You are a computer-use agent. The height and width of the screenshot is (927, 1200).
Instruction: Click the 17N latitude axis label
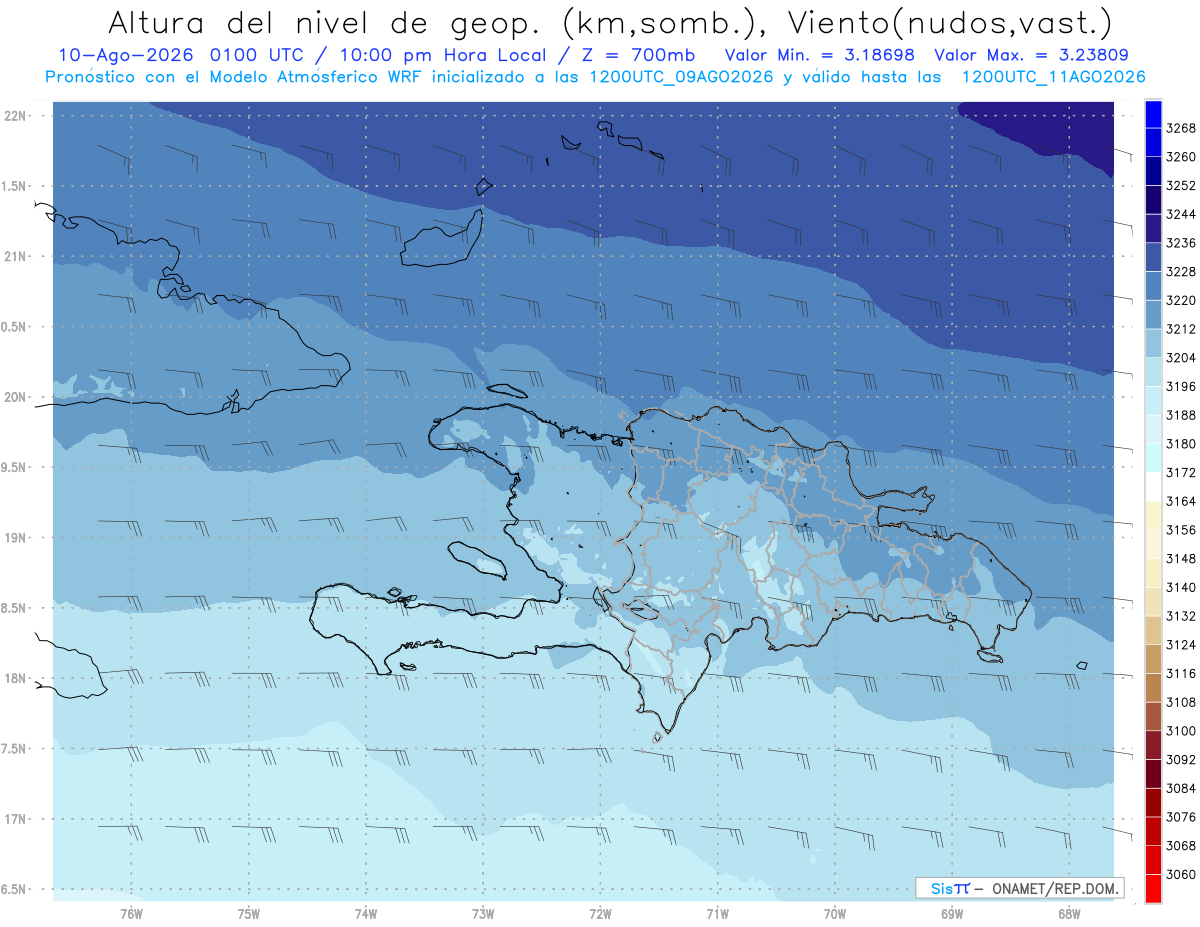[14, 819]
